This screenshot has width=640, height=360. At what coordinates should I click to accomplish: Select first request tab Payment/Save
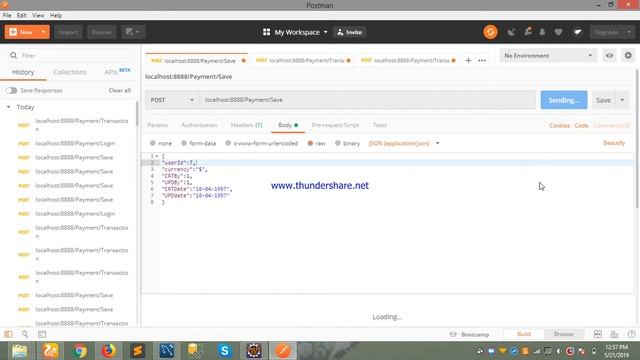[x=197, y=60]
